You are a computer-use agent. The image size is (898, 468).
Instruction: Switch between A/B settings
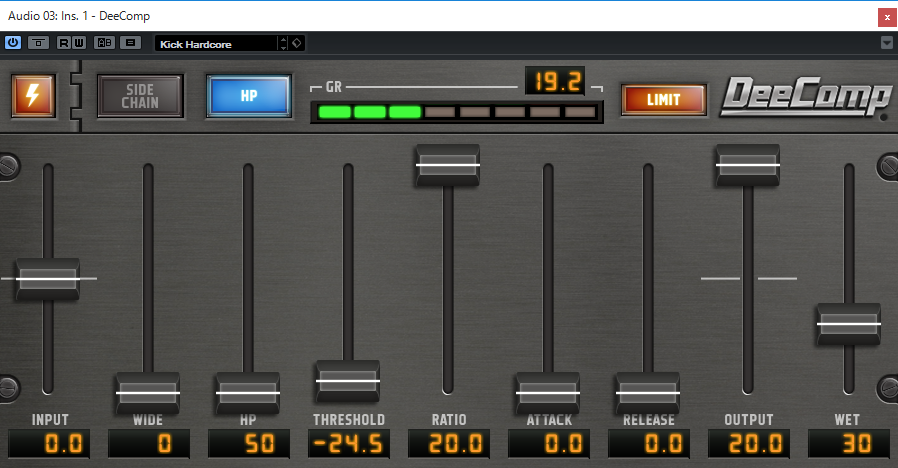point(104,43)
